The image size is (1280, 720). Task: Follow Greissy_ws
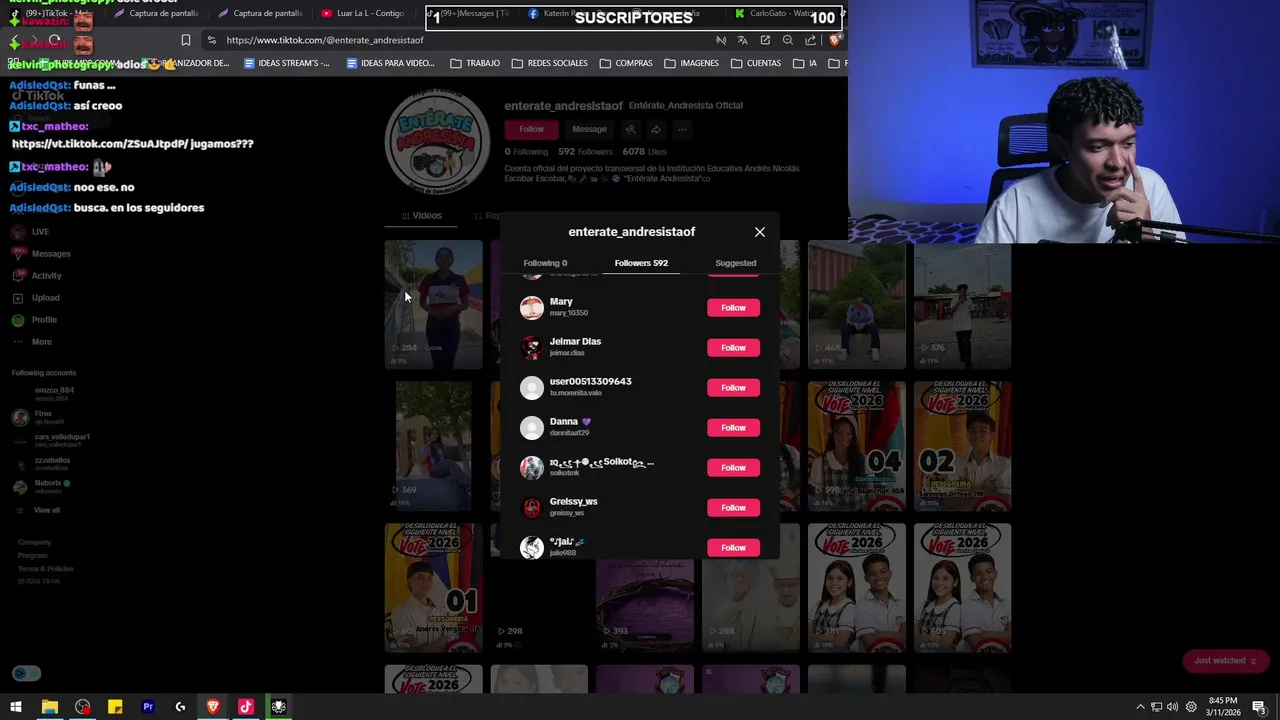(x=733, y=508)
